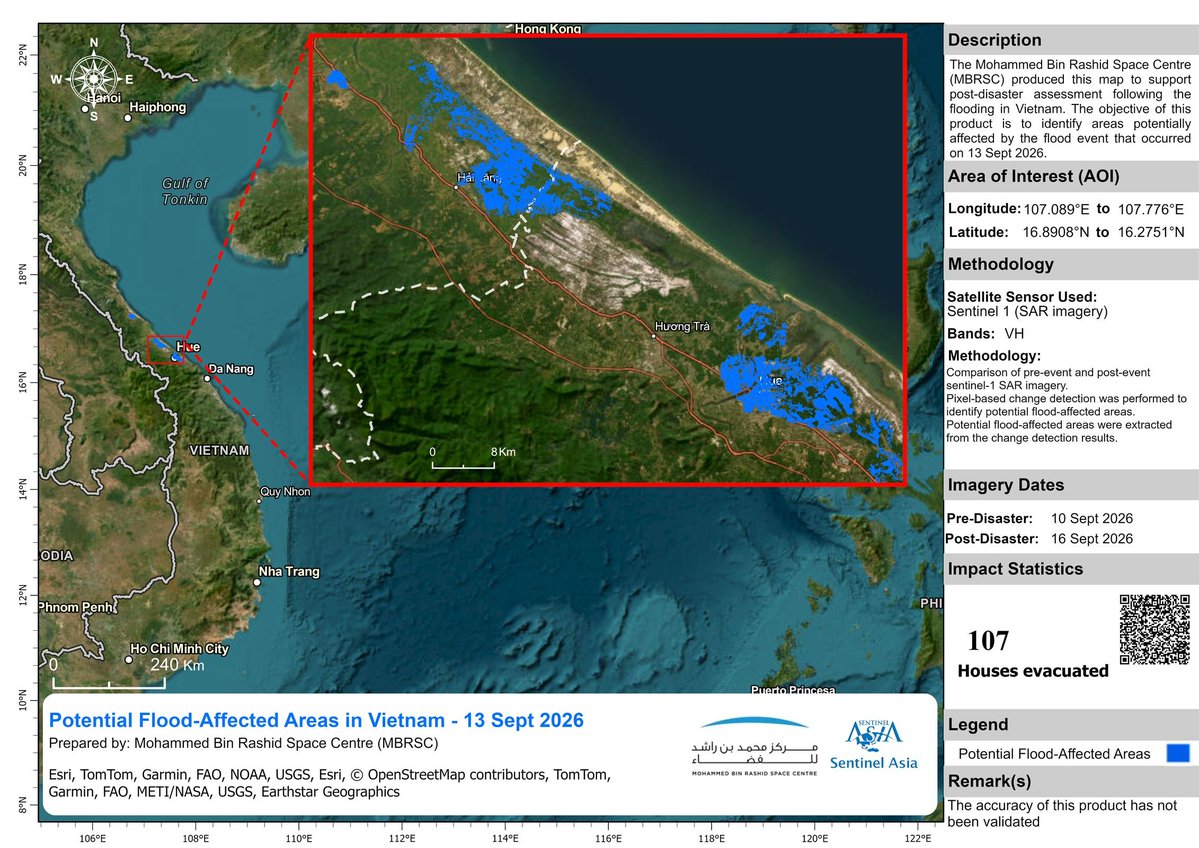
Task: Click the 'Imagery Dates' heading
Action: [x=1006, y=485]
